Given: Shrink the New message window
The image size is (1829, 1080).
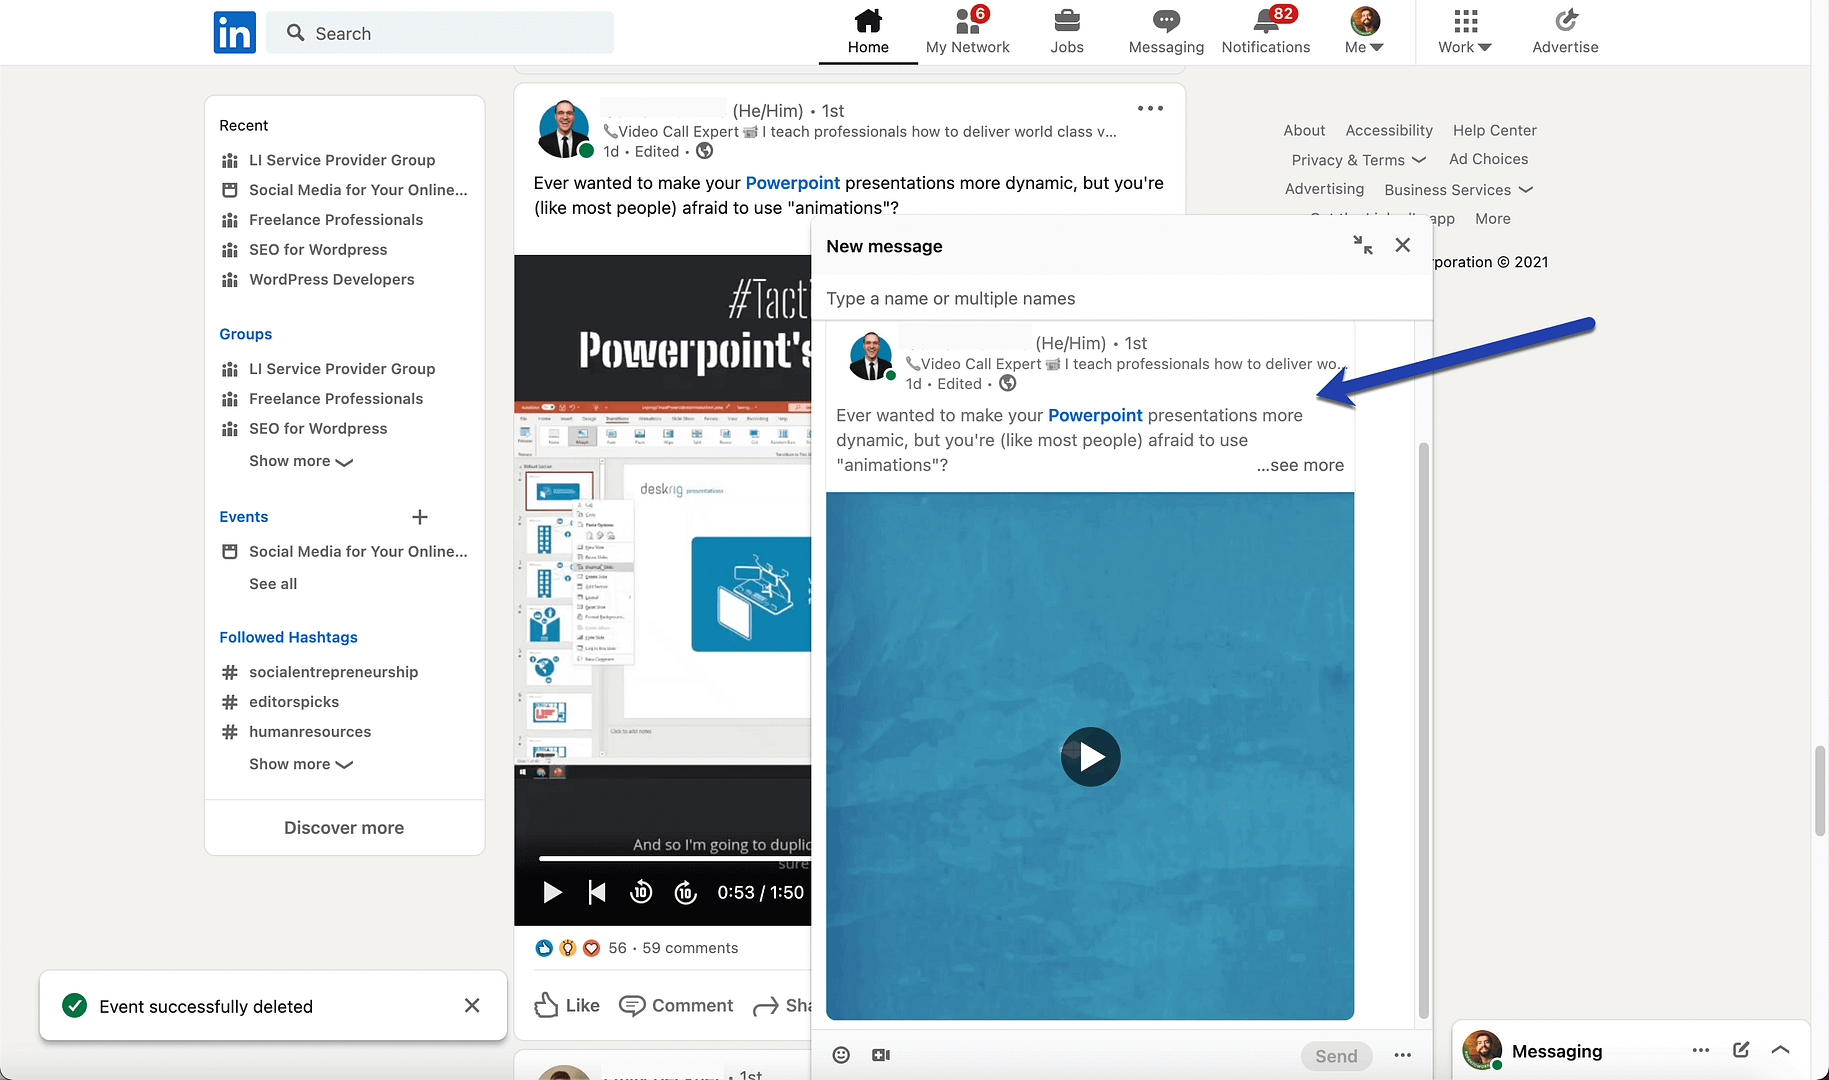Looking at the screenshot, I should coord(1362,244).
